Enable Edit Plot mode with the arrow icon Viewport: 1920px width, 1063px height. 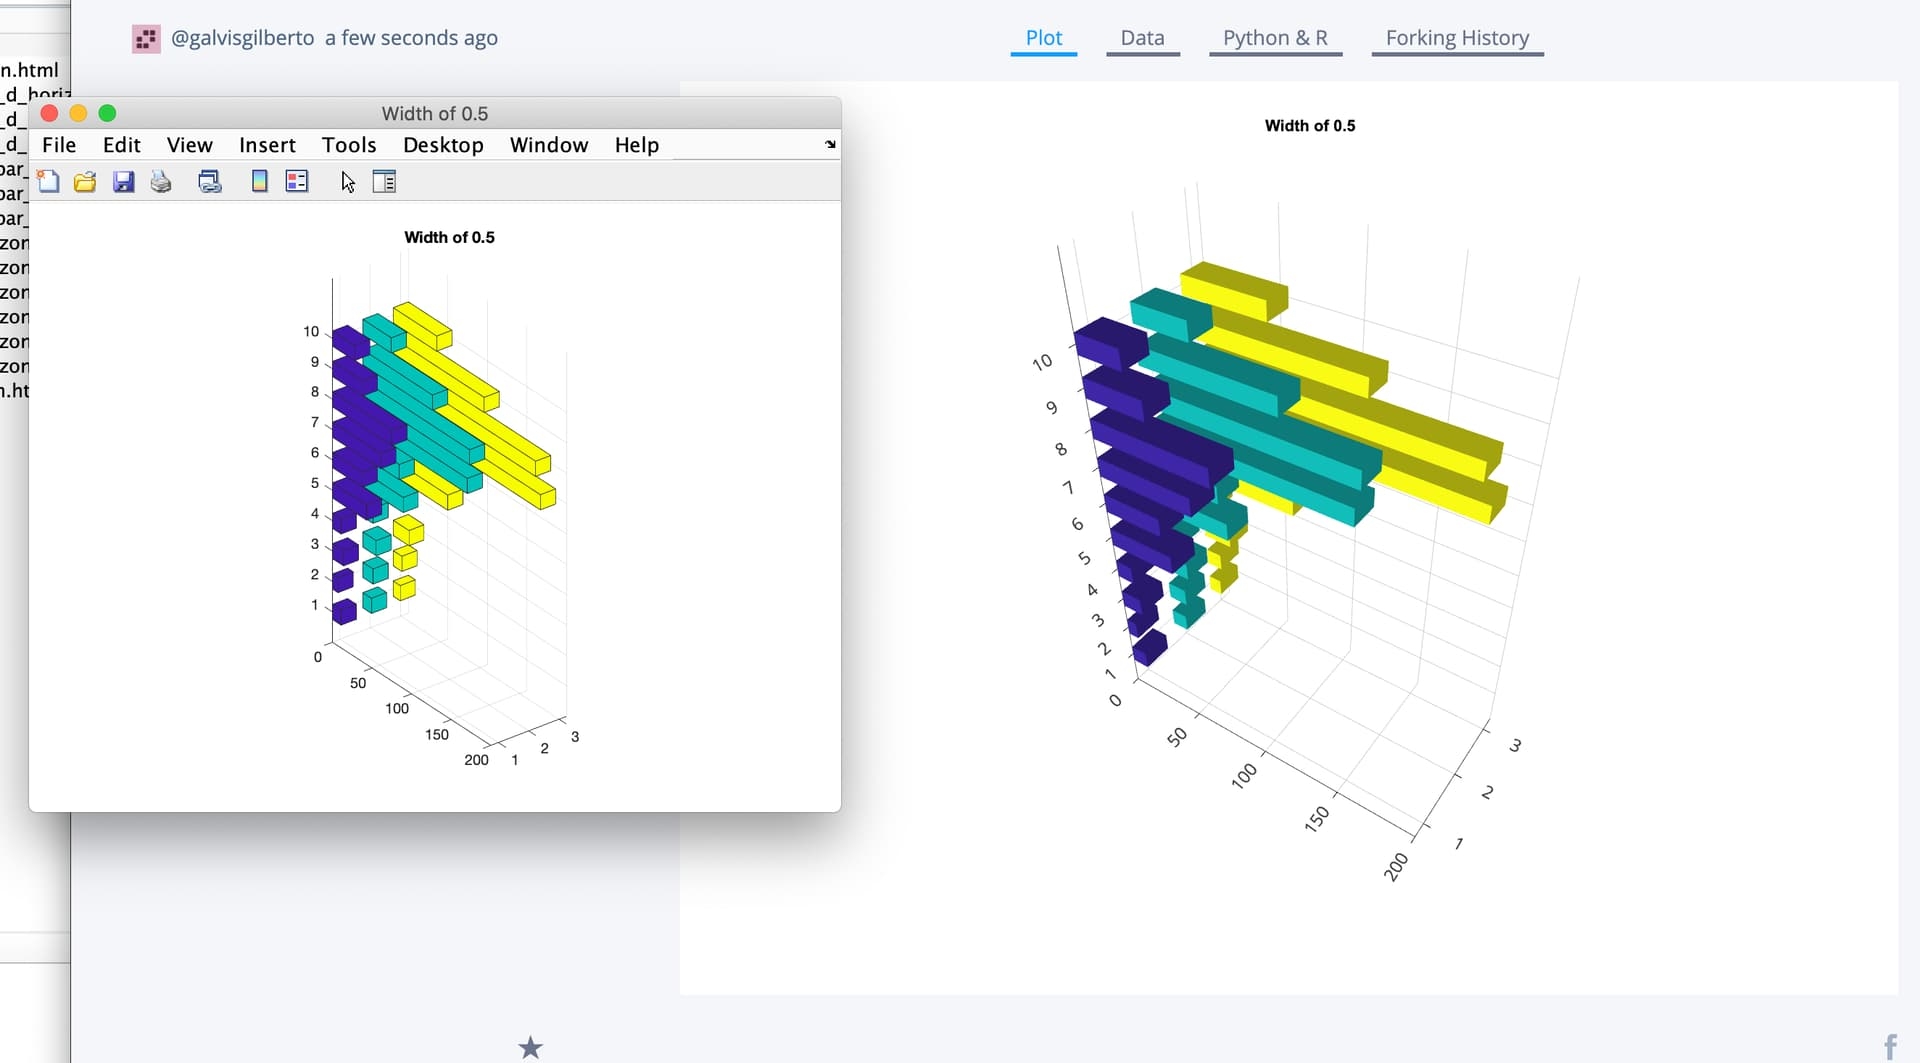[347, 182]
